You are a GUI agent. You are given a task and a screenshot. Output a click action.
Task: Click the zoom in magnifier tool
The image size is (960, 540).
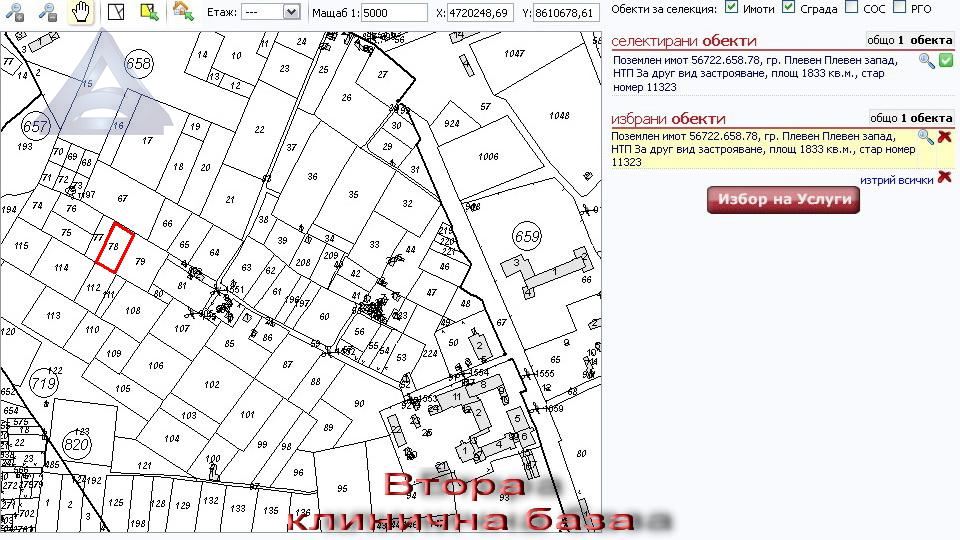pos(15,12)
